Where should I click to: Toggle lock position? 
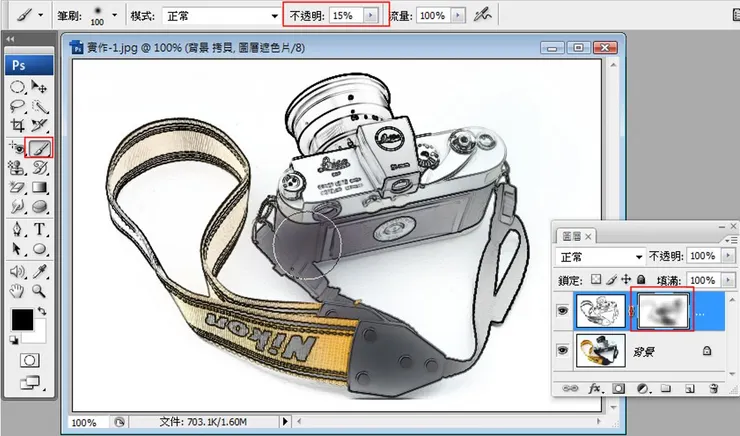tap(626, 279)
